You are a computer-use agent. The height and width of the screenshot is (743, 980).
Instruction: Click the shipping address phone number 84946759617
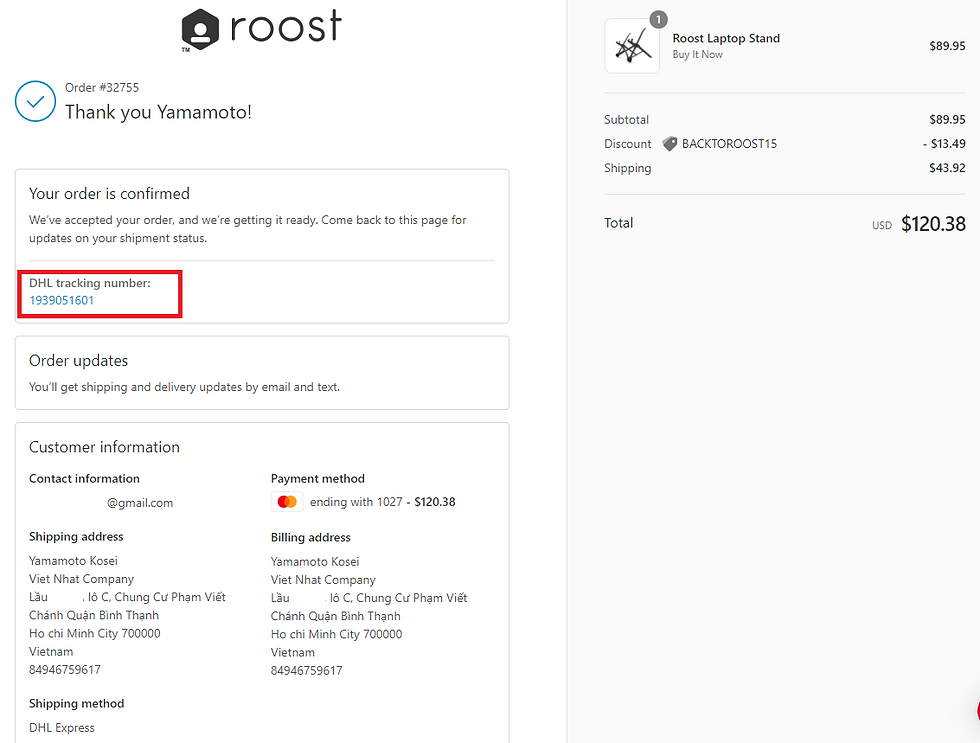pyautogui.click(x=65, y=670)
